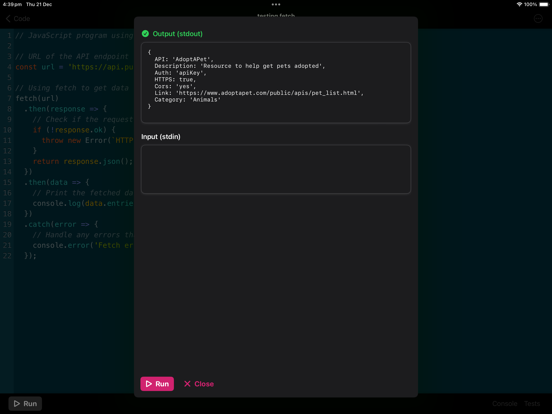
Task: Click the adoptapet.com Link output line
Action: pyautogui.click(x=259, y=93)
